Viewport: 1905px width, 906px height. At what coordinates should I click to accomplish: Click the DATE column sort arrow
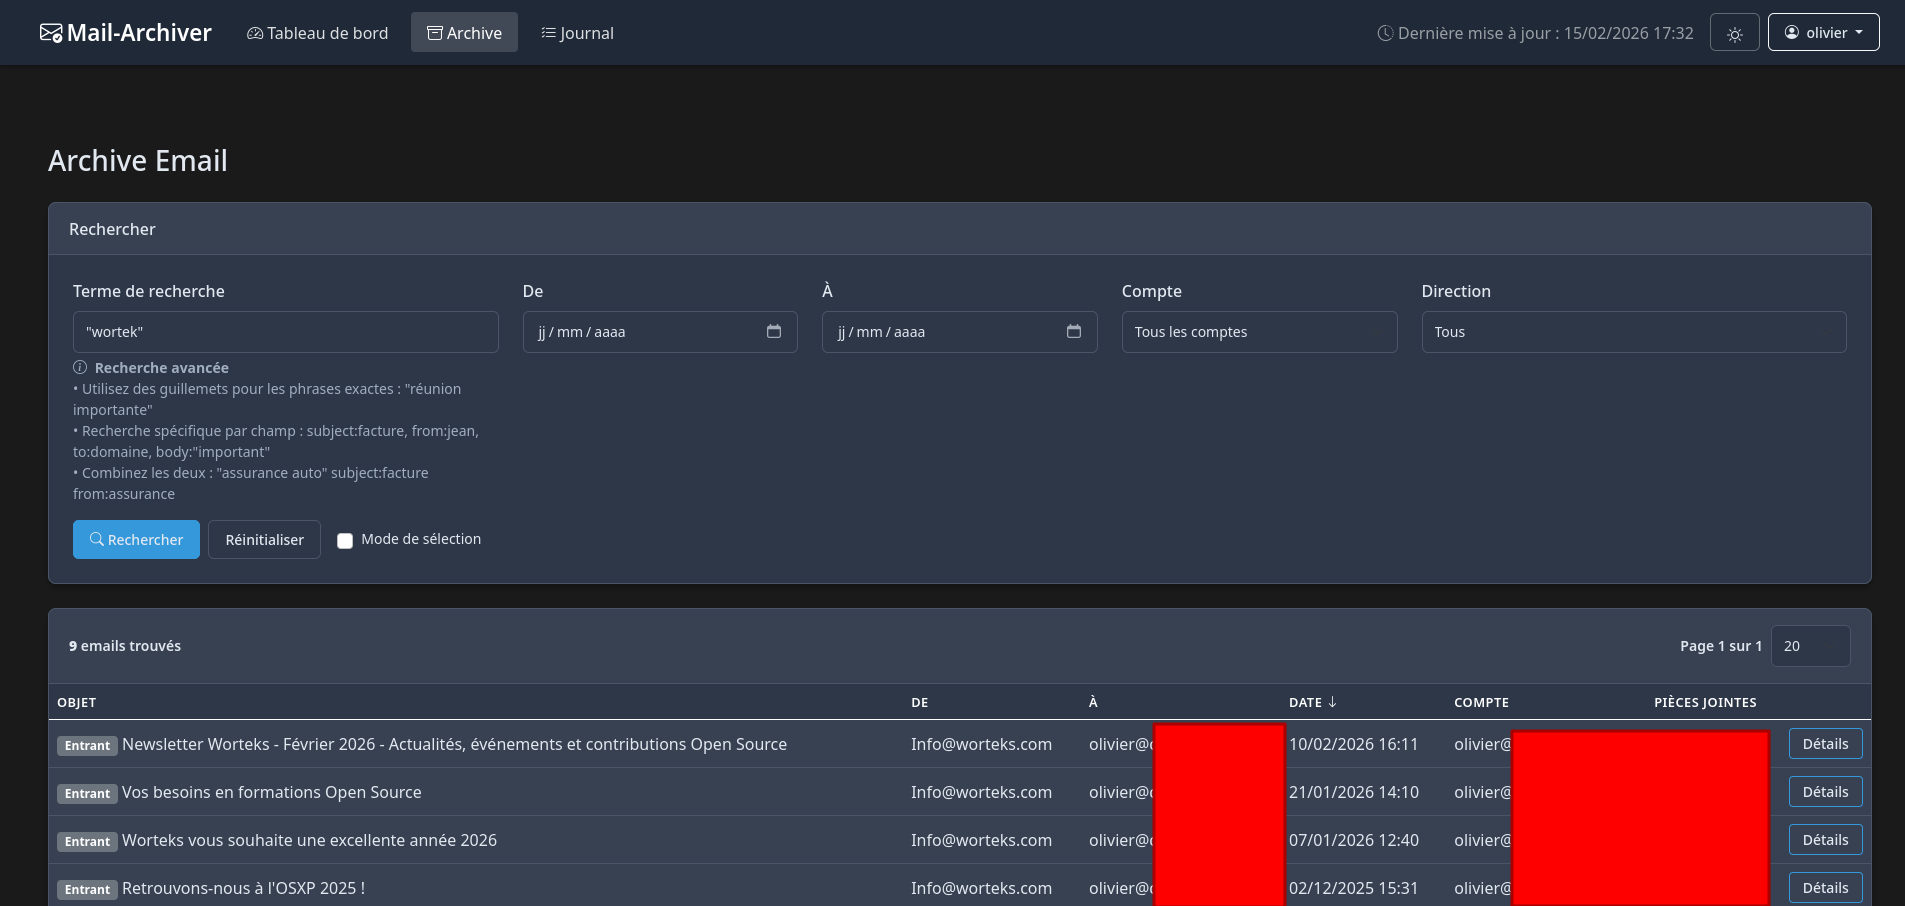tap(1332, 702)
